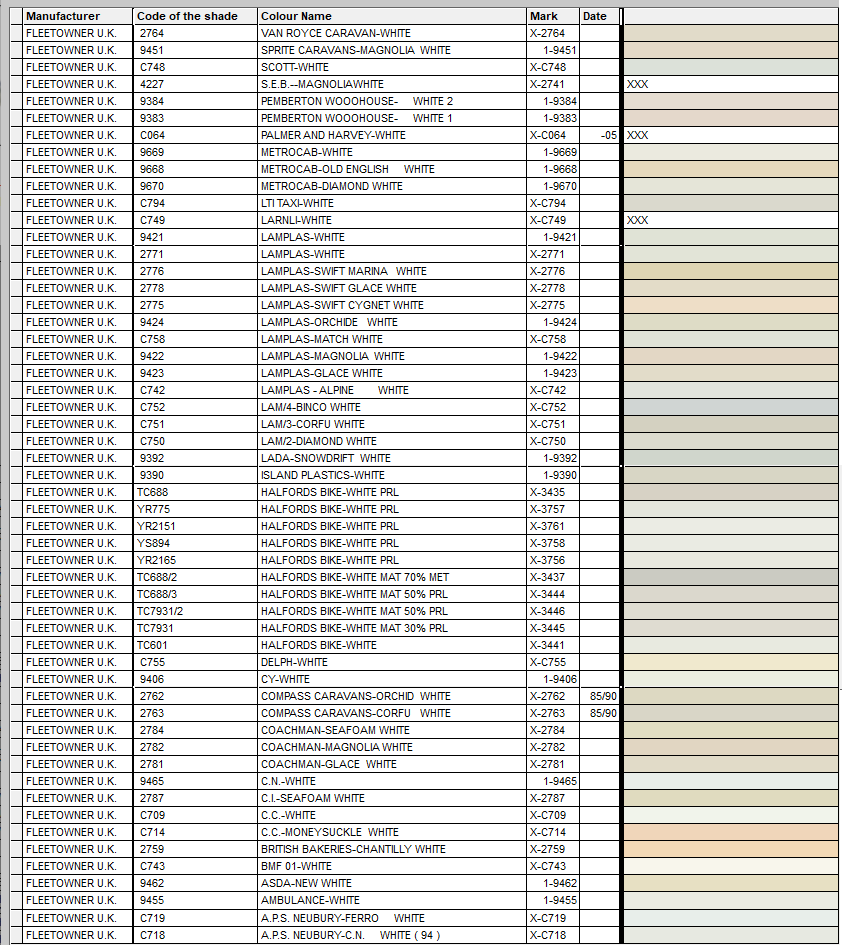Pick the LAM/4-BINCO WHITE colour swatch

pos(731,407)
